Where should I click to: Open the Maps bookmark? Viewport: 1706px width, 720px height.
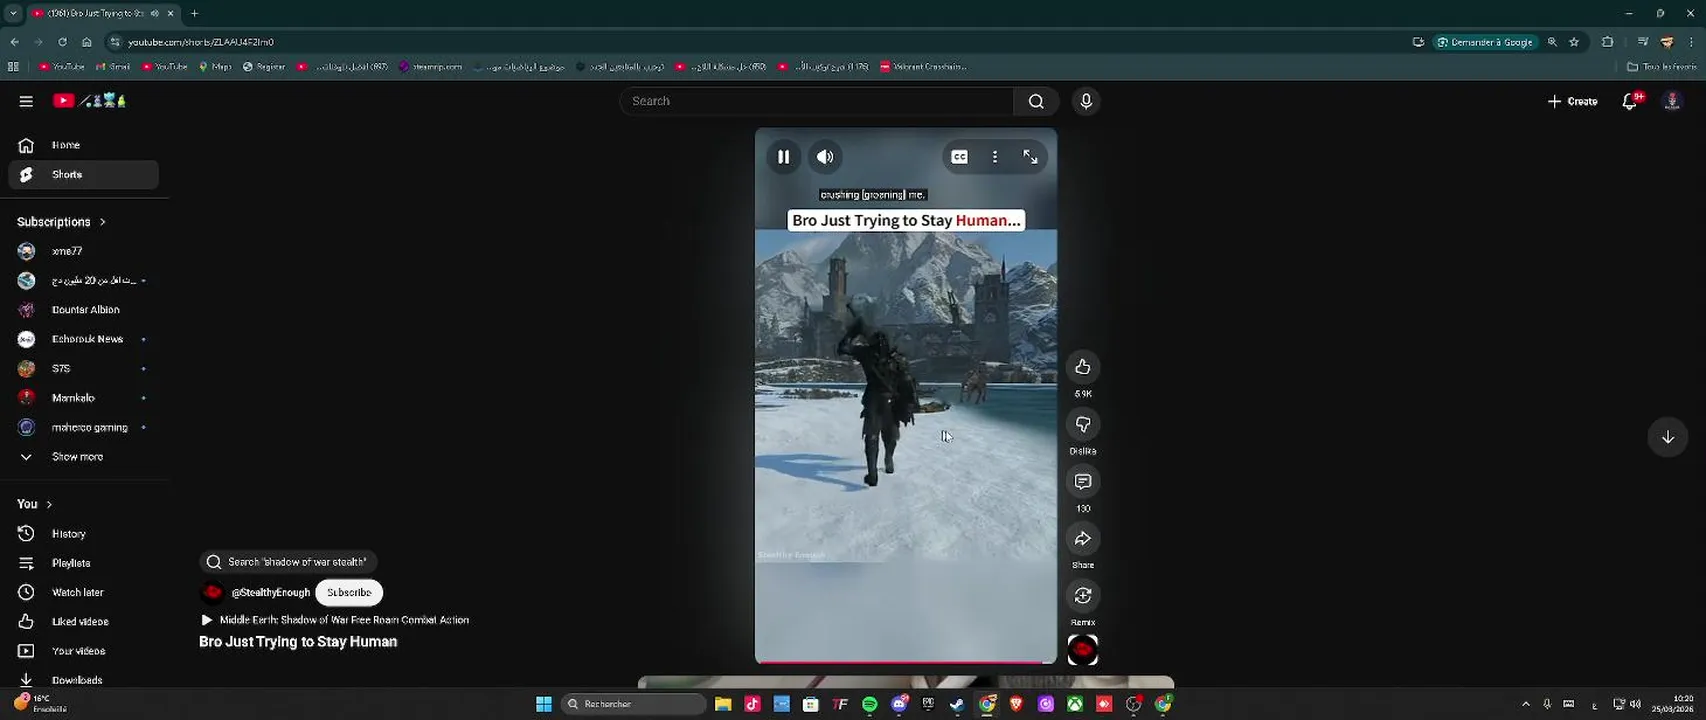[x=215, y=67]
